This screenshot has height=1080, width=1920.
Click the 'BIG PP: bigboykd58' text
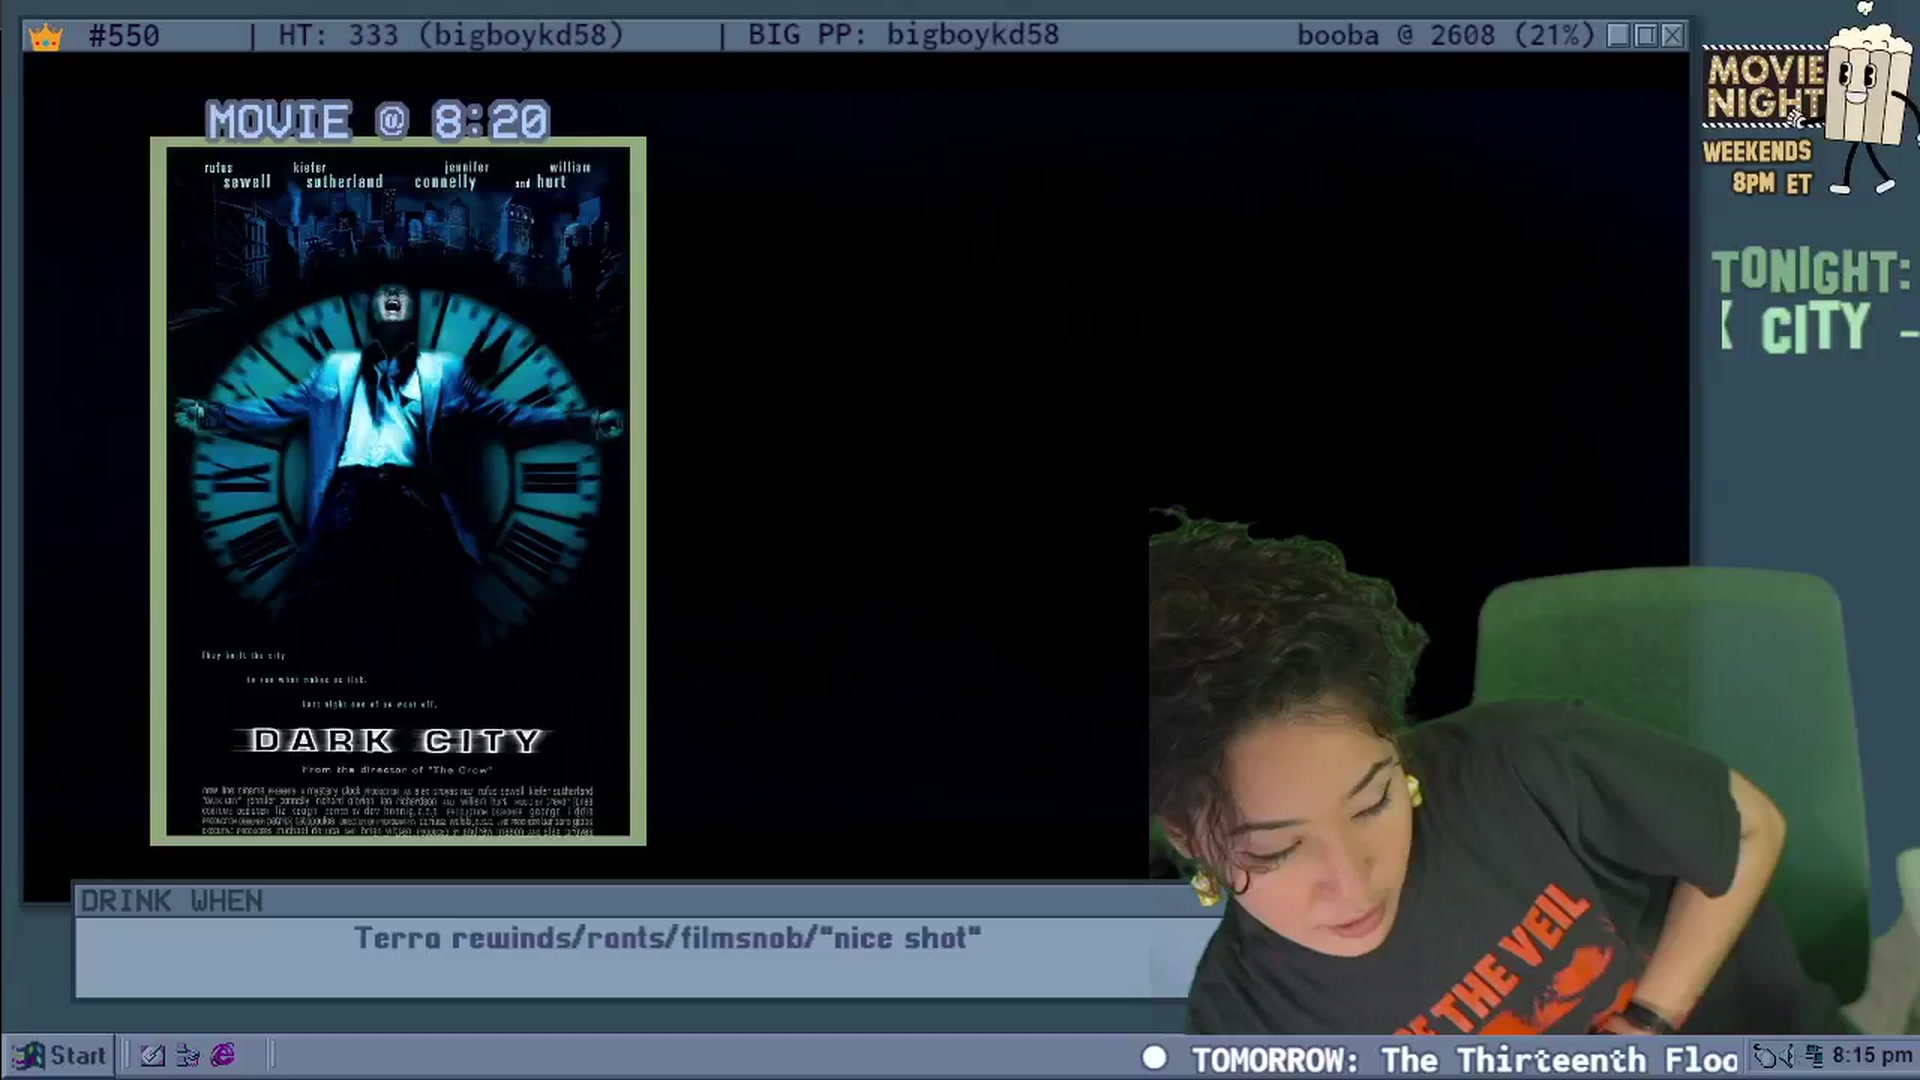click(904, 35)
